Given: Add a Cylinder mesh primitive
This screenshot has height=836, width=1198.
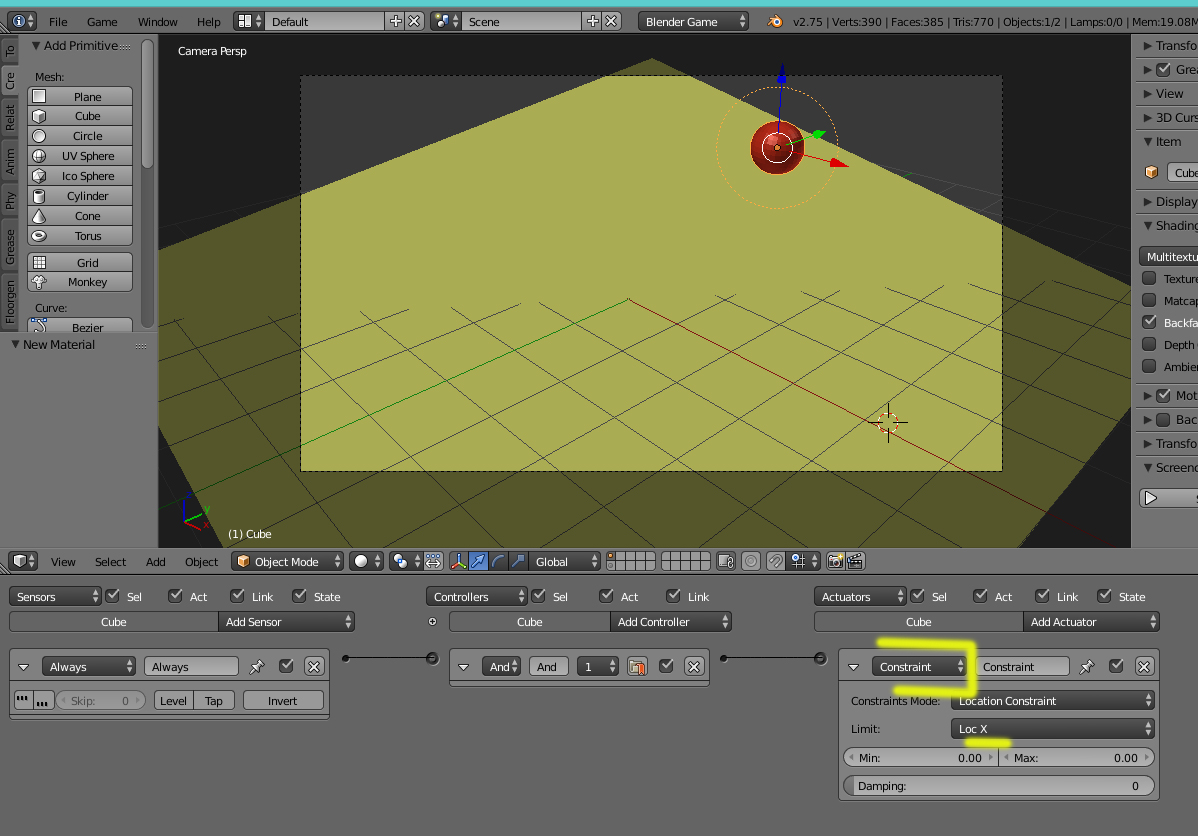Looking at the screenshot, I should point(80,196).
